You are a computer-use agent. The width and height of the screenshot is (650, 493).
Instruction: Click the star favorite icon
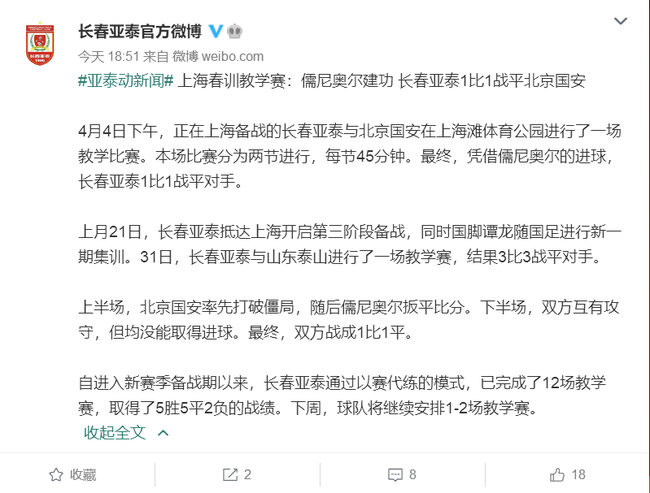56,475
